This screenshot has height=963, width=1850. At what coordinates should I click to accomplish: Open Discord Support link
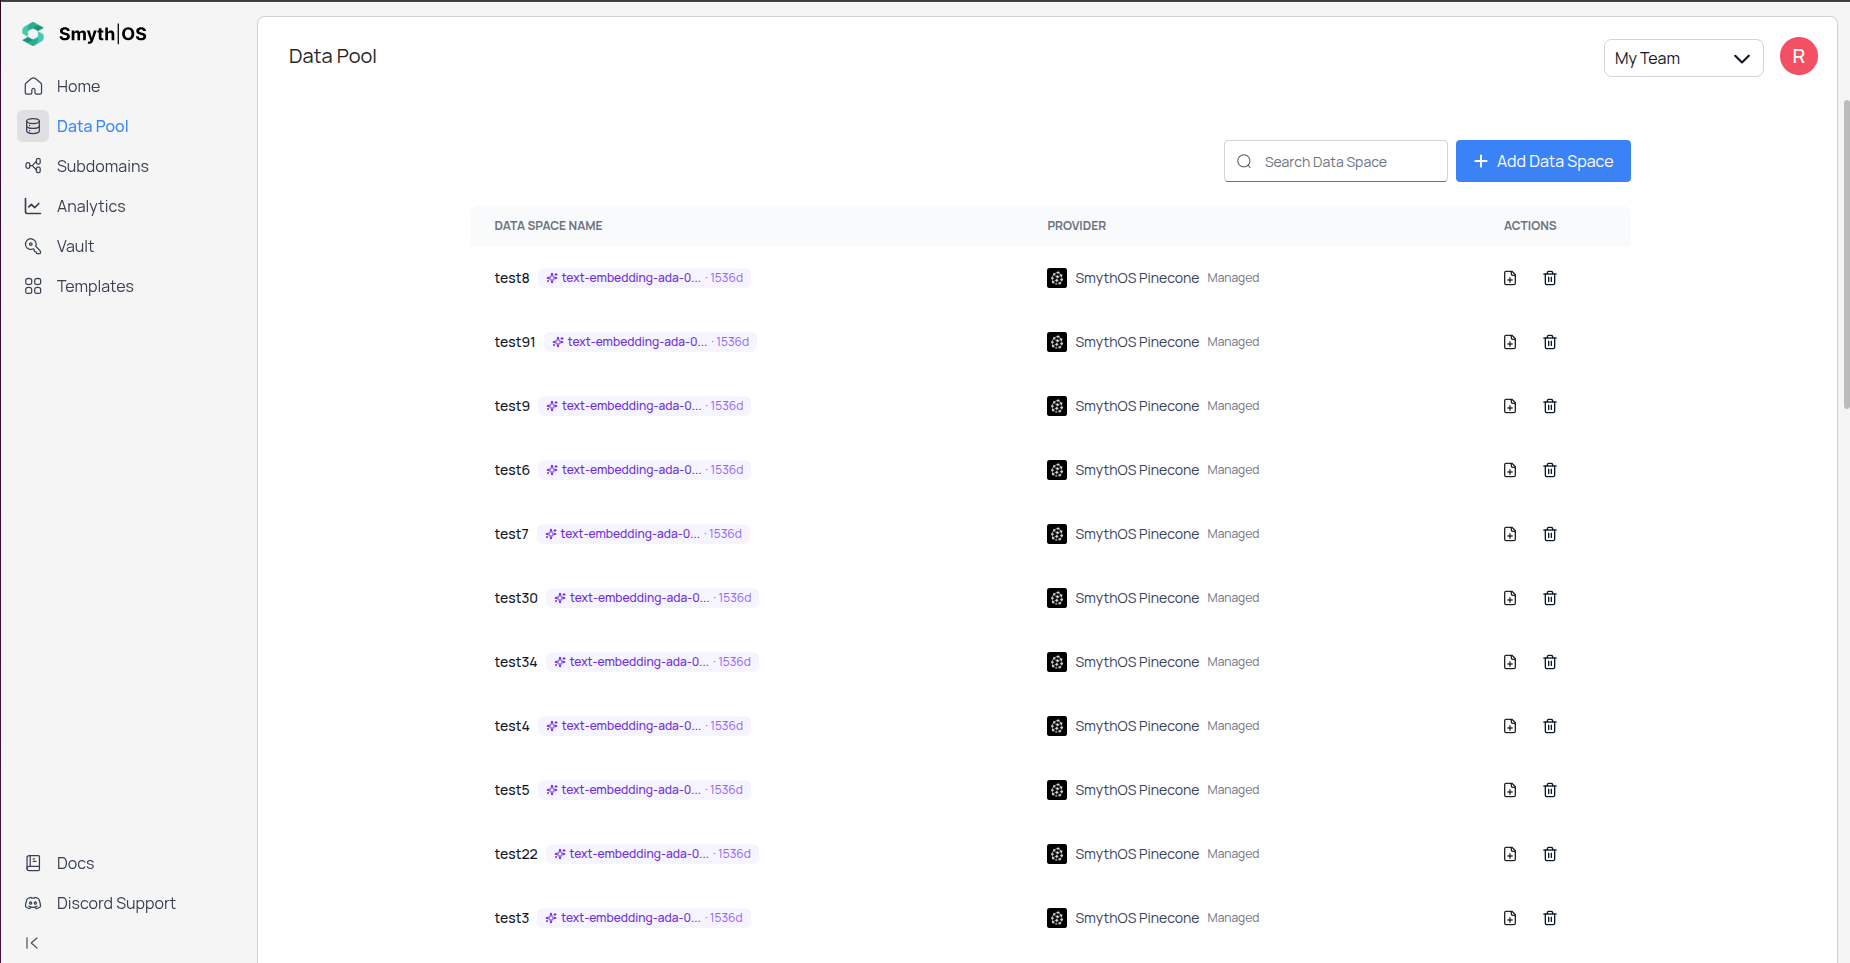tap(115, 903)
